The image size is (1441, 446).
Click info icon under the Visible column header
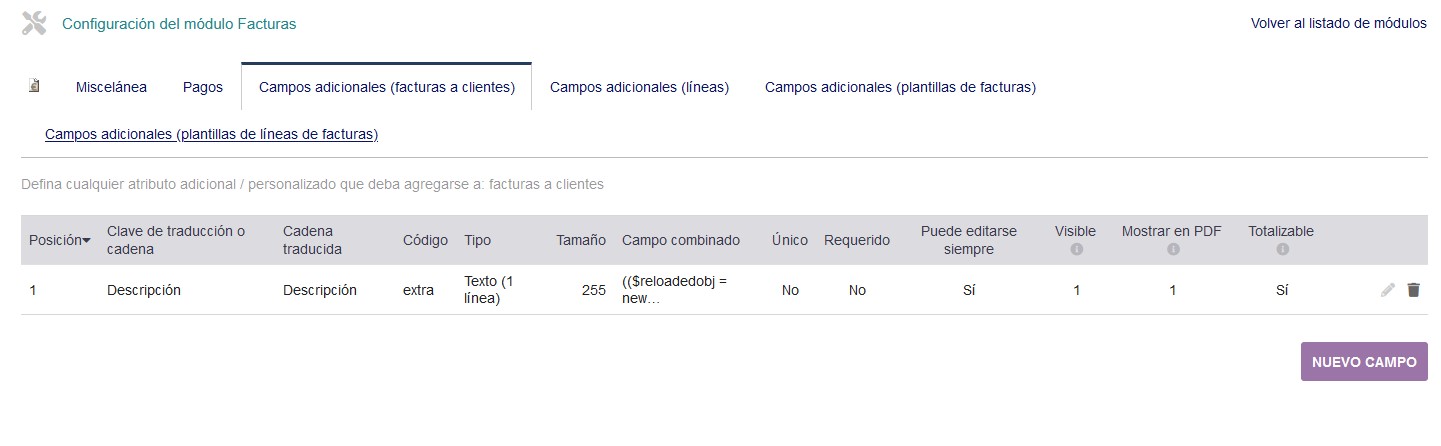(x=1076, y=249)
